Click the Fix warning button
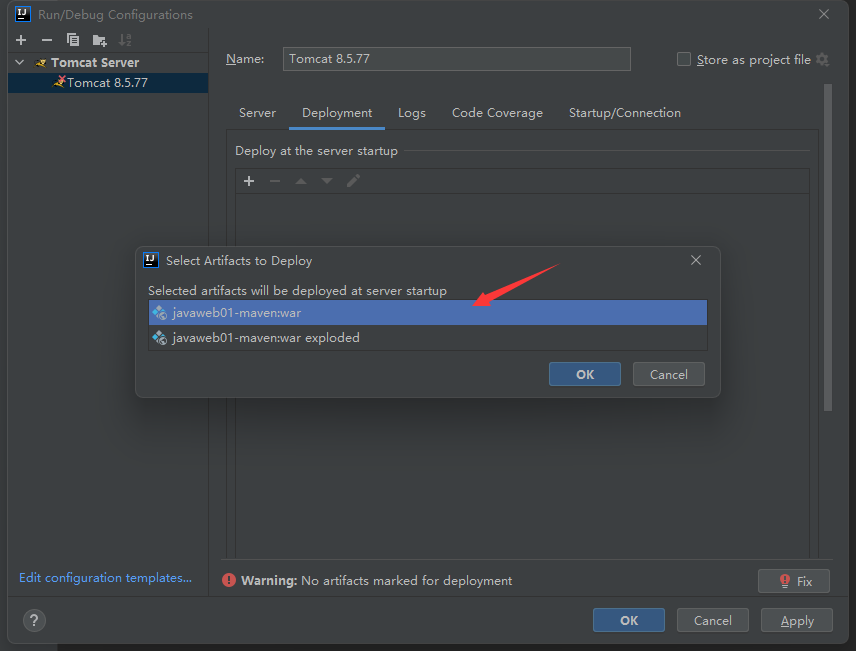Viewport: 856px width, 651px height. click(x=794, y=581)
